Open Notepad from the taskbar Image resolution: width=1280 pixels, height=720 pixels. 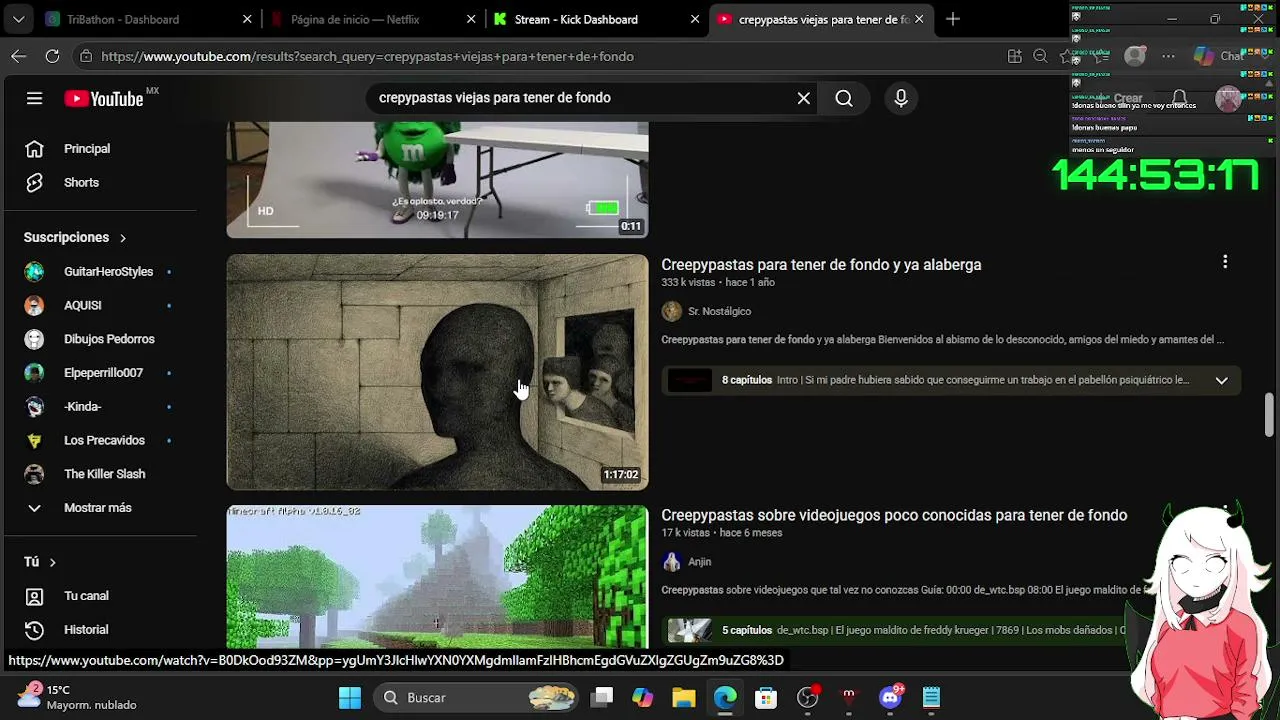pyautogui.click(x=931, y=698)
